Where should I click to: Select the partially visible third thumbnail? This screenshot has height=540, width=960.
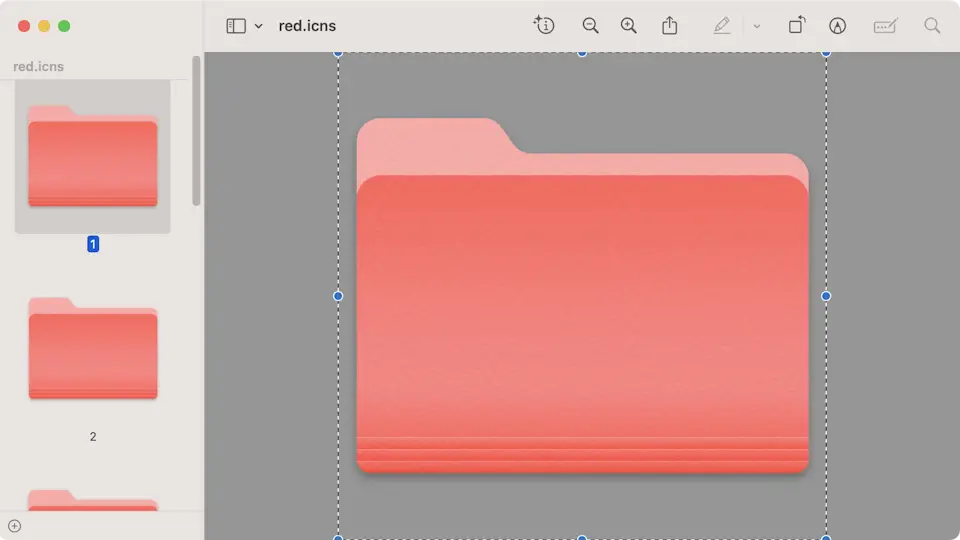click(93, 500)
